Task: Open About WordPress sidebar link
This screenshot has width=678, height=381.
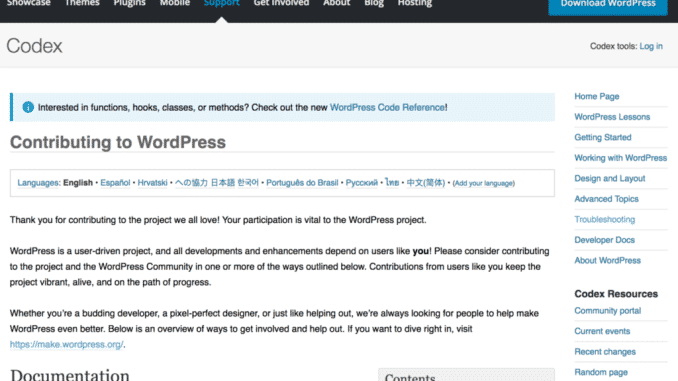Action: [x=608, y=260]
